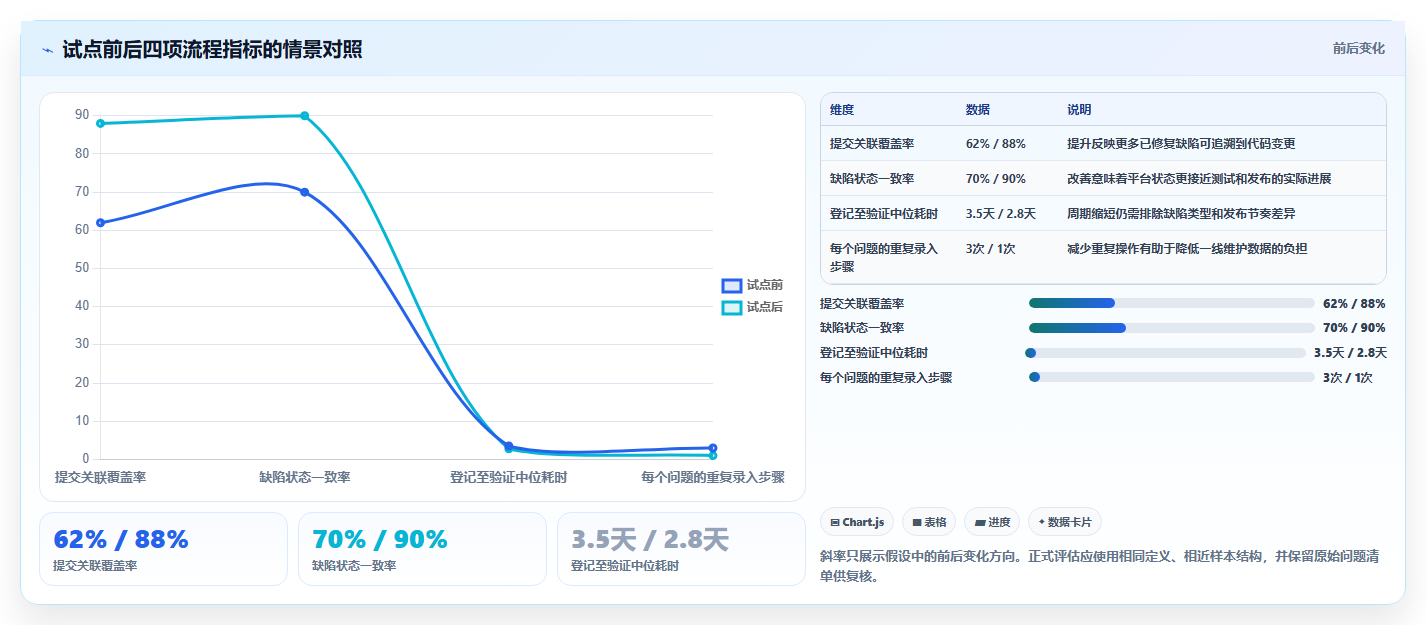Click the 数据卡片 chip
This screenshot has height=625, width=1426.
[x=1065, y=522]
